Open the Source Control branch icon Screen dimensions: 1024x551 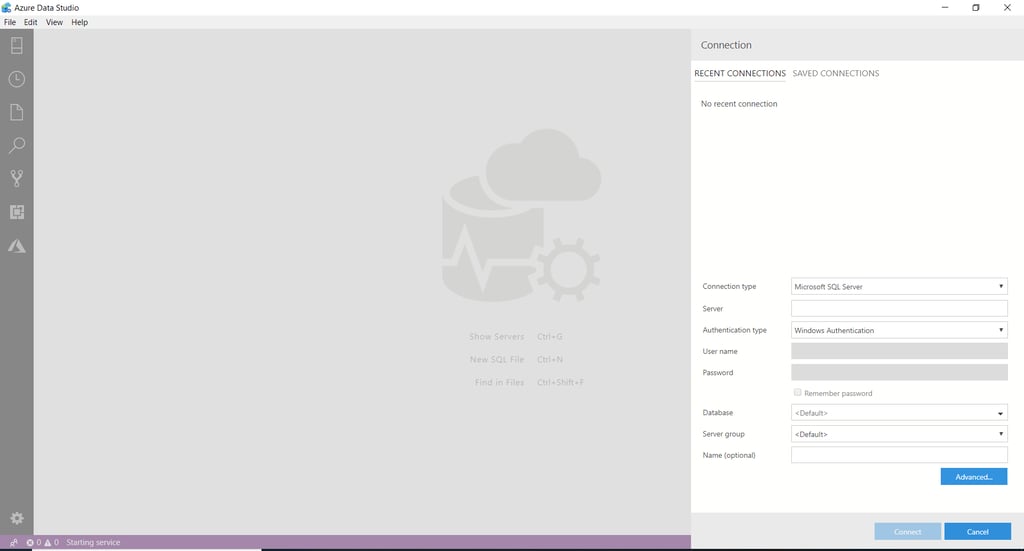17,178
